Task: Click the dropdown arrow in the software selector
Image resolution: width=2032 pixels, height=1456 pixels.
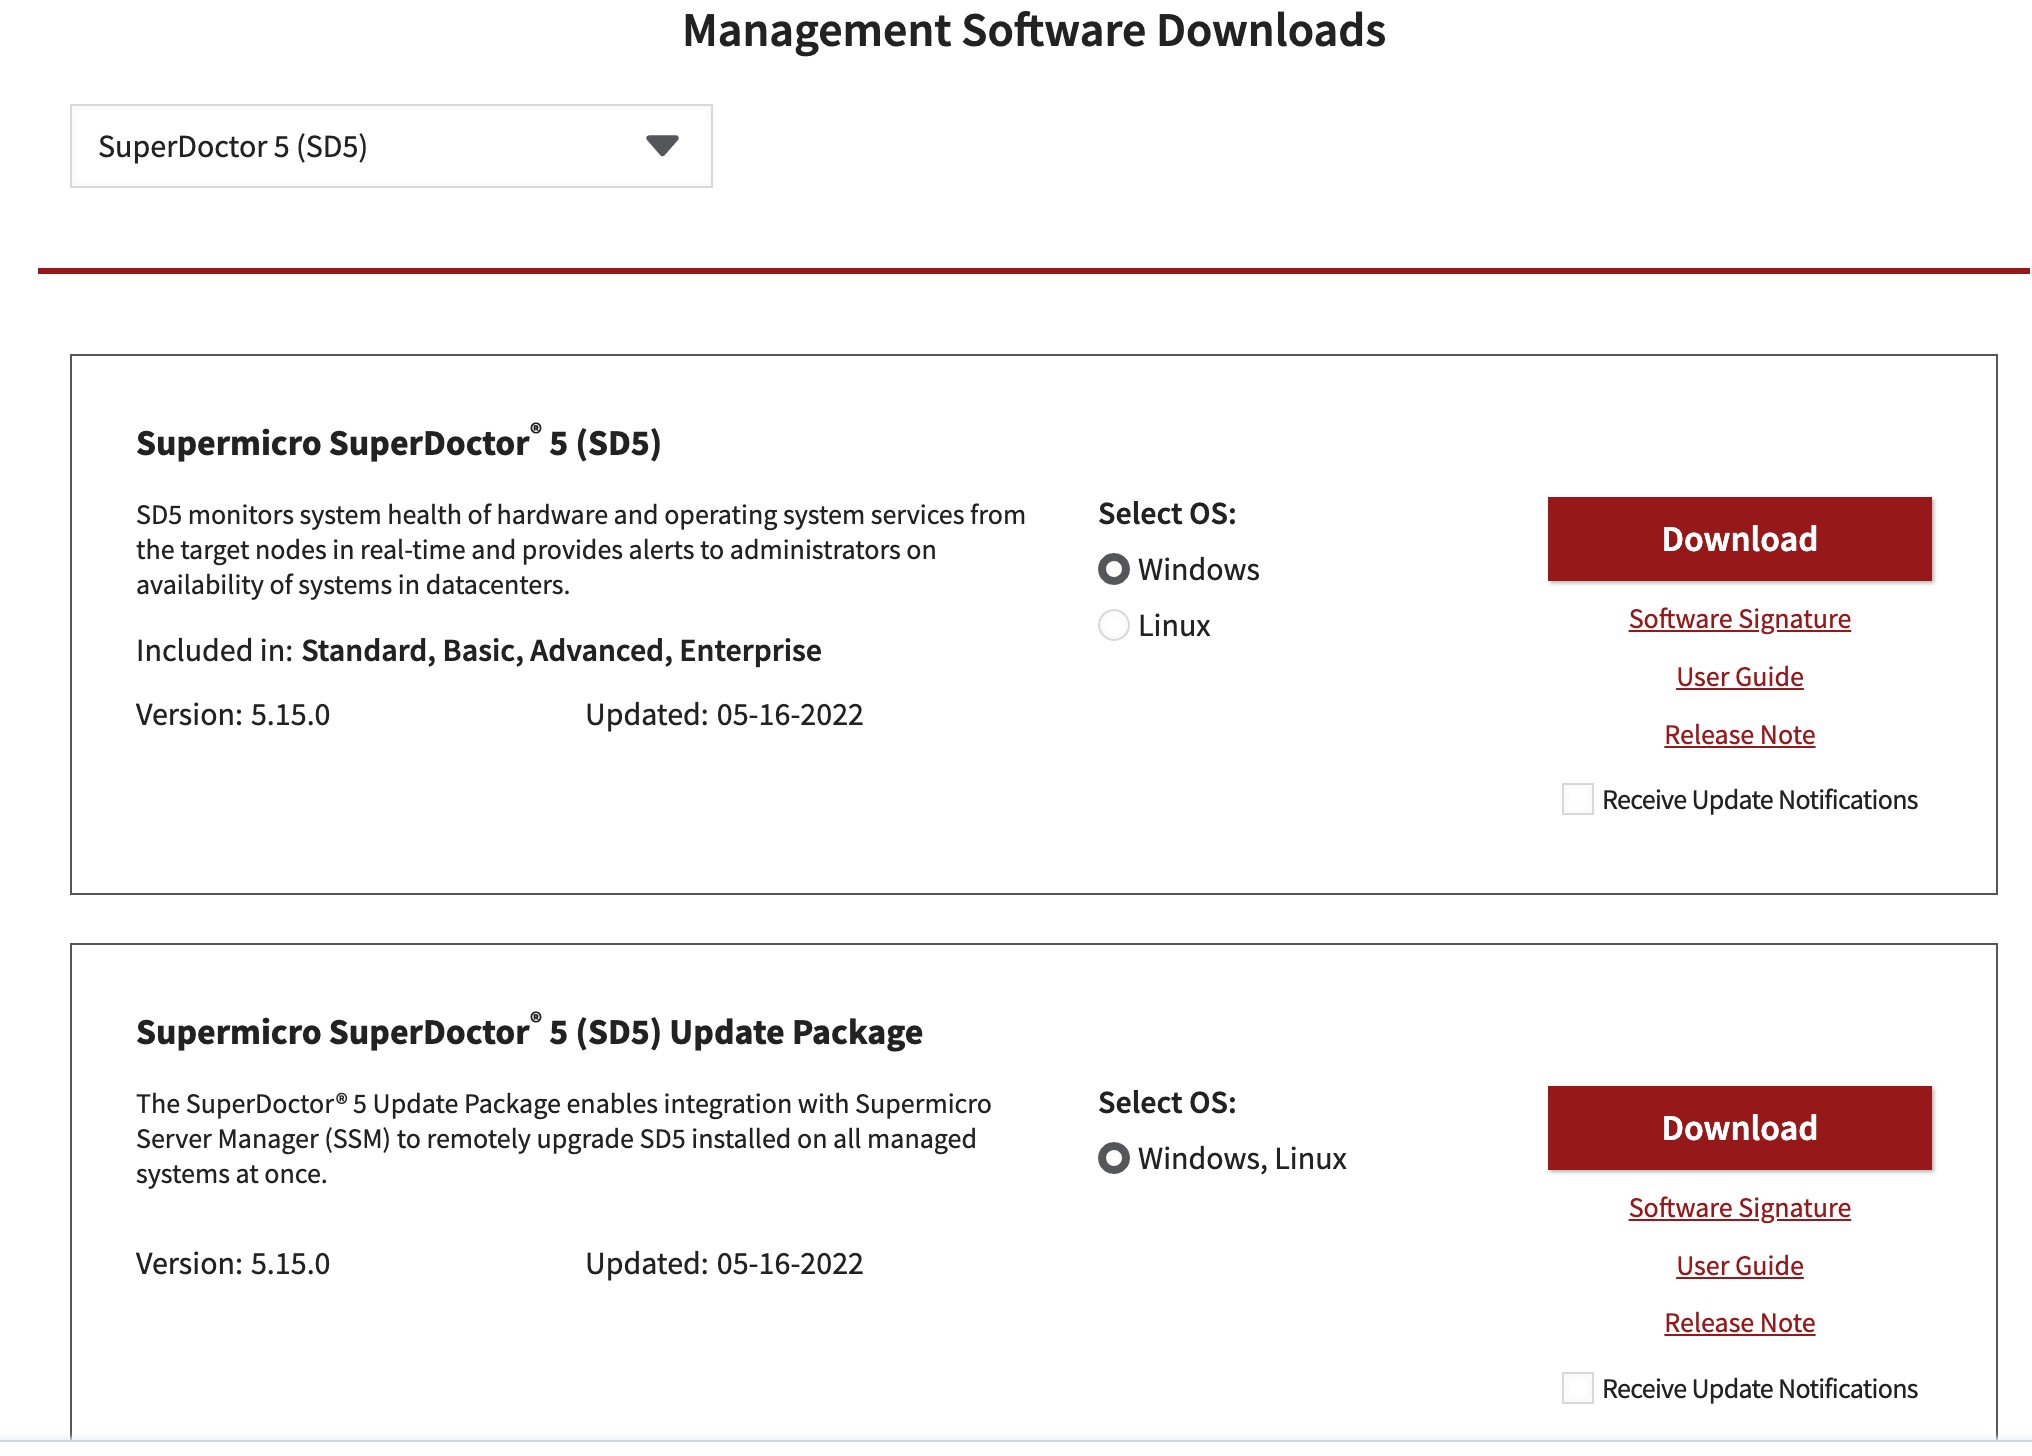Action: 662,146
